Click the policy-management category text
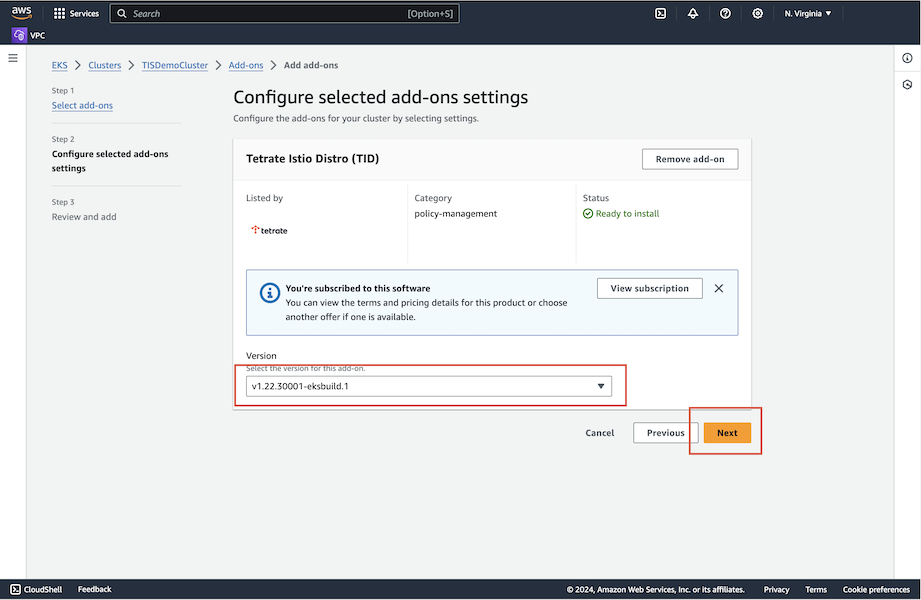 point(456,213)
